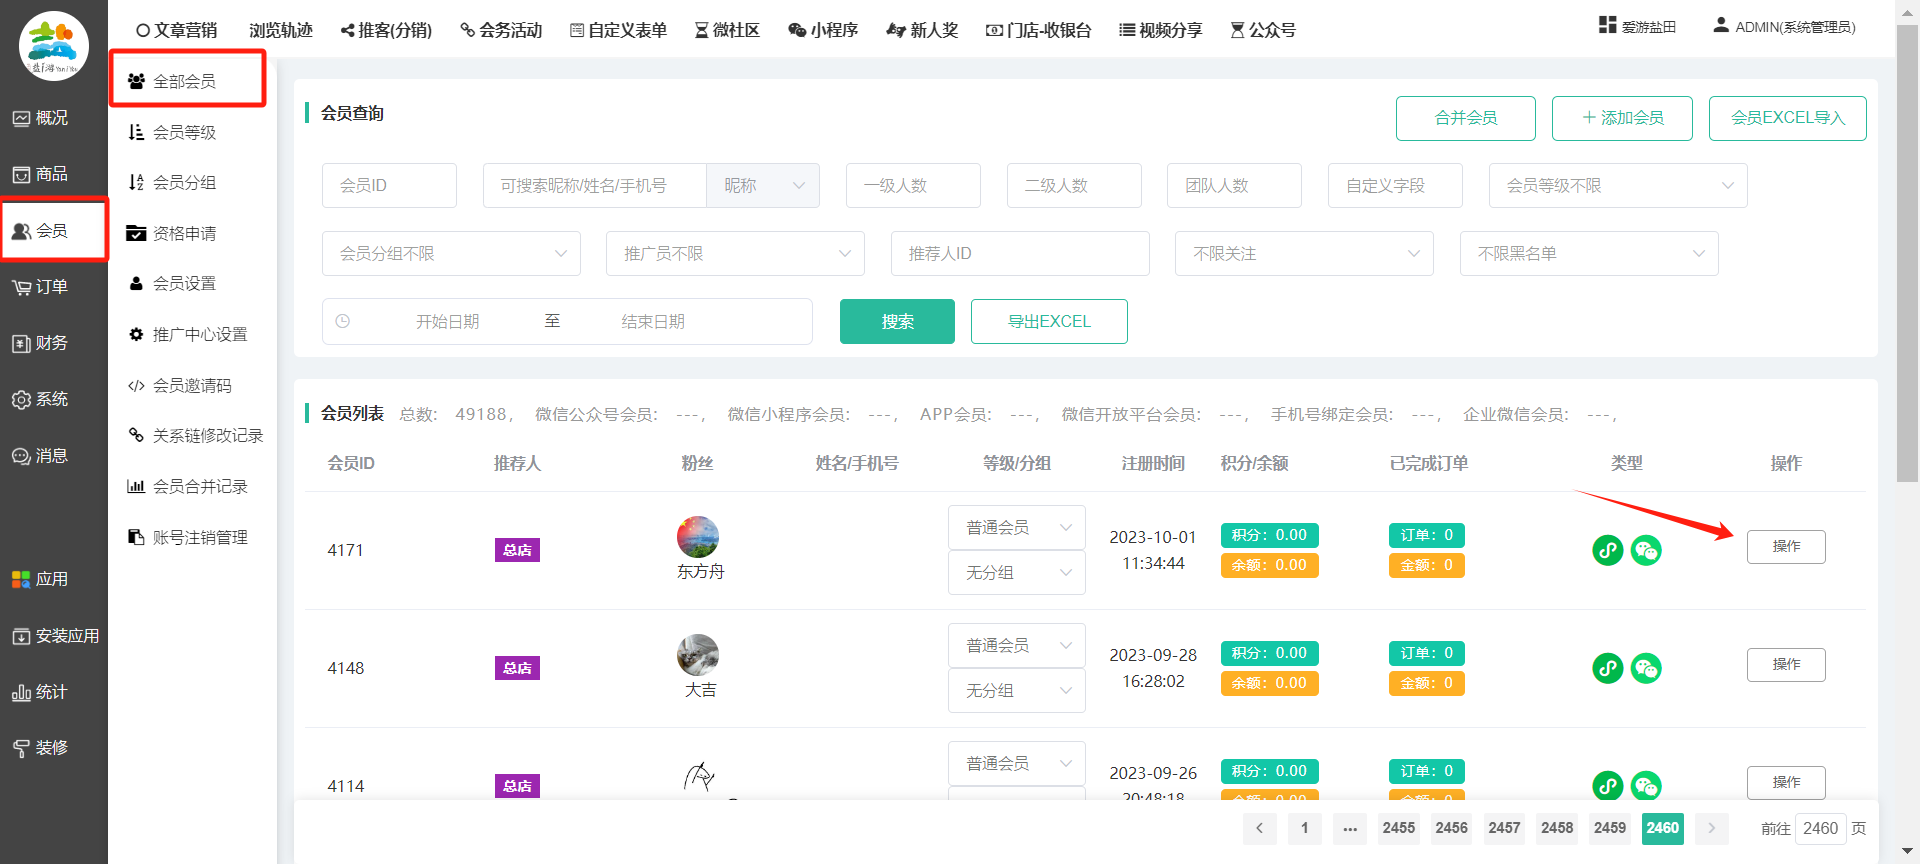Expand the 会员等级不限 dropdown
1920x864 pixels.
pos(1617,186)
